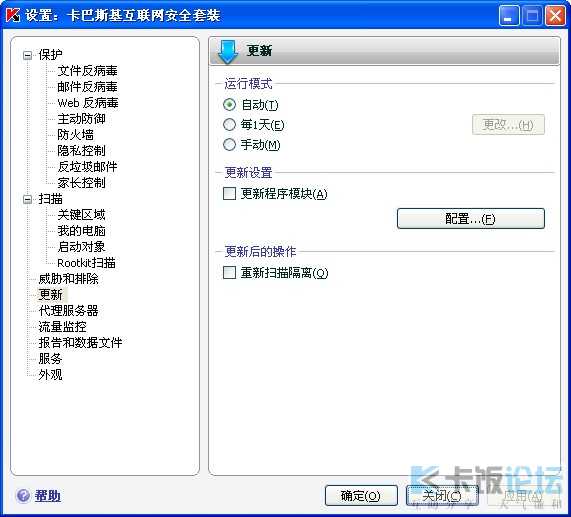Screen dimensions: 571x517
Task: Select the 保护 category label
Action: [x=50, y=55]
